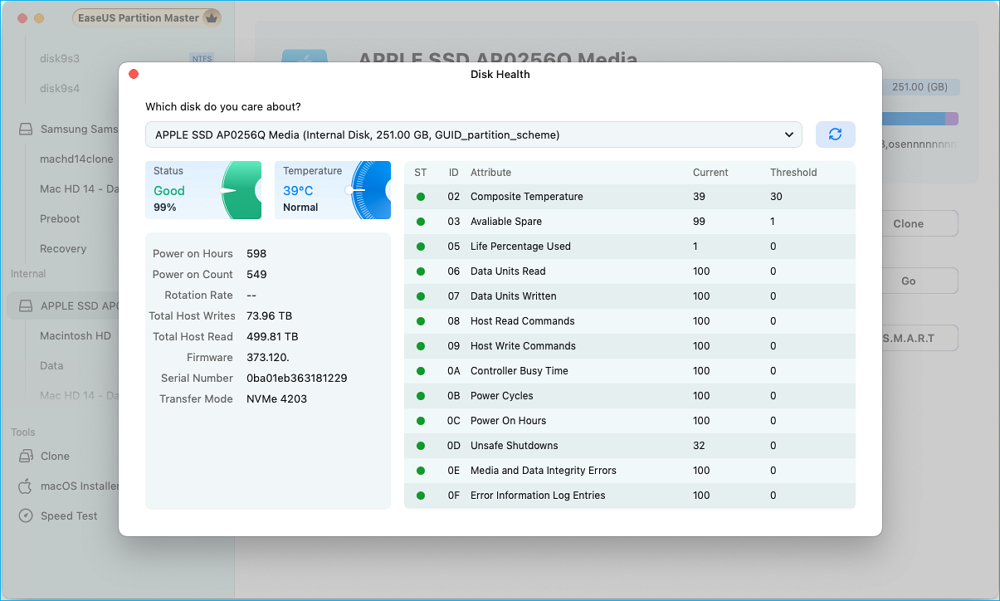Click the Current value 32 for Unsafe Shutdowns

(699, 445)
